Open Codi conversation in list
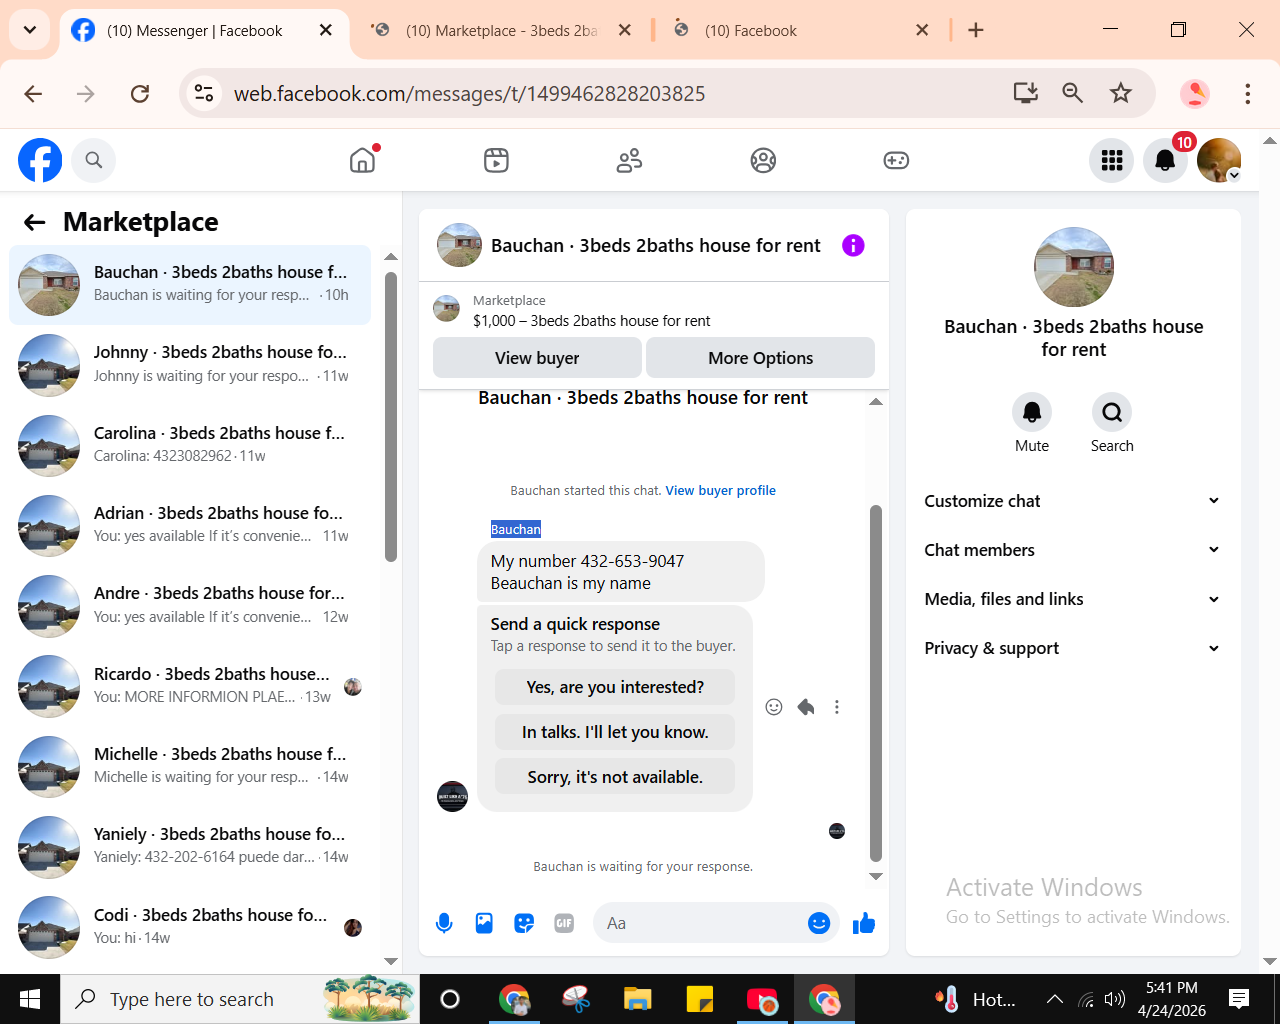Image resolution: width=1280 pixels, height=1024 pixels. pyautogui.click(x=190, y=927)
